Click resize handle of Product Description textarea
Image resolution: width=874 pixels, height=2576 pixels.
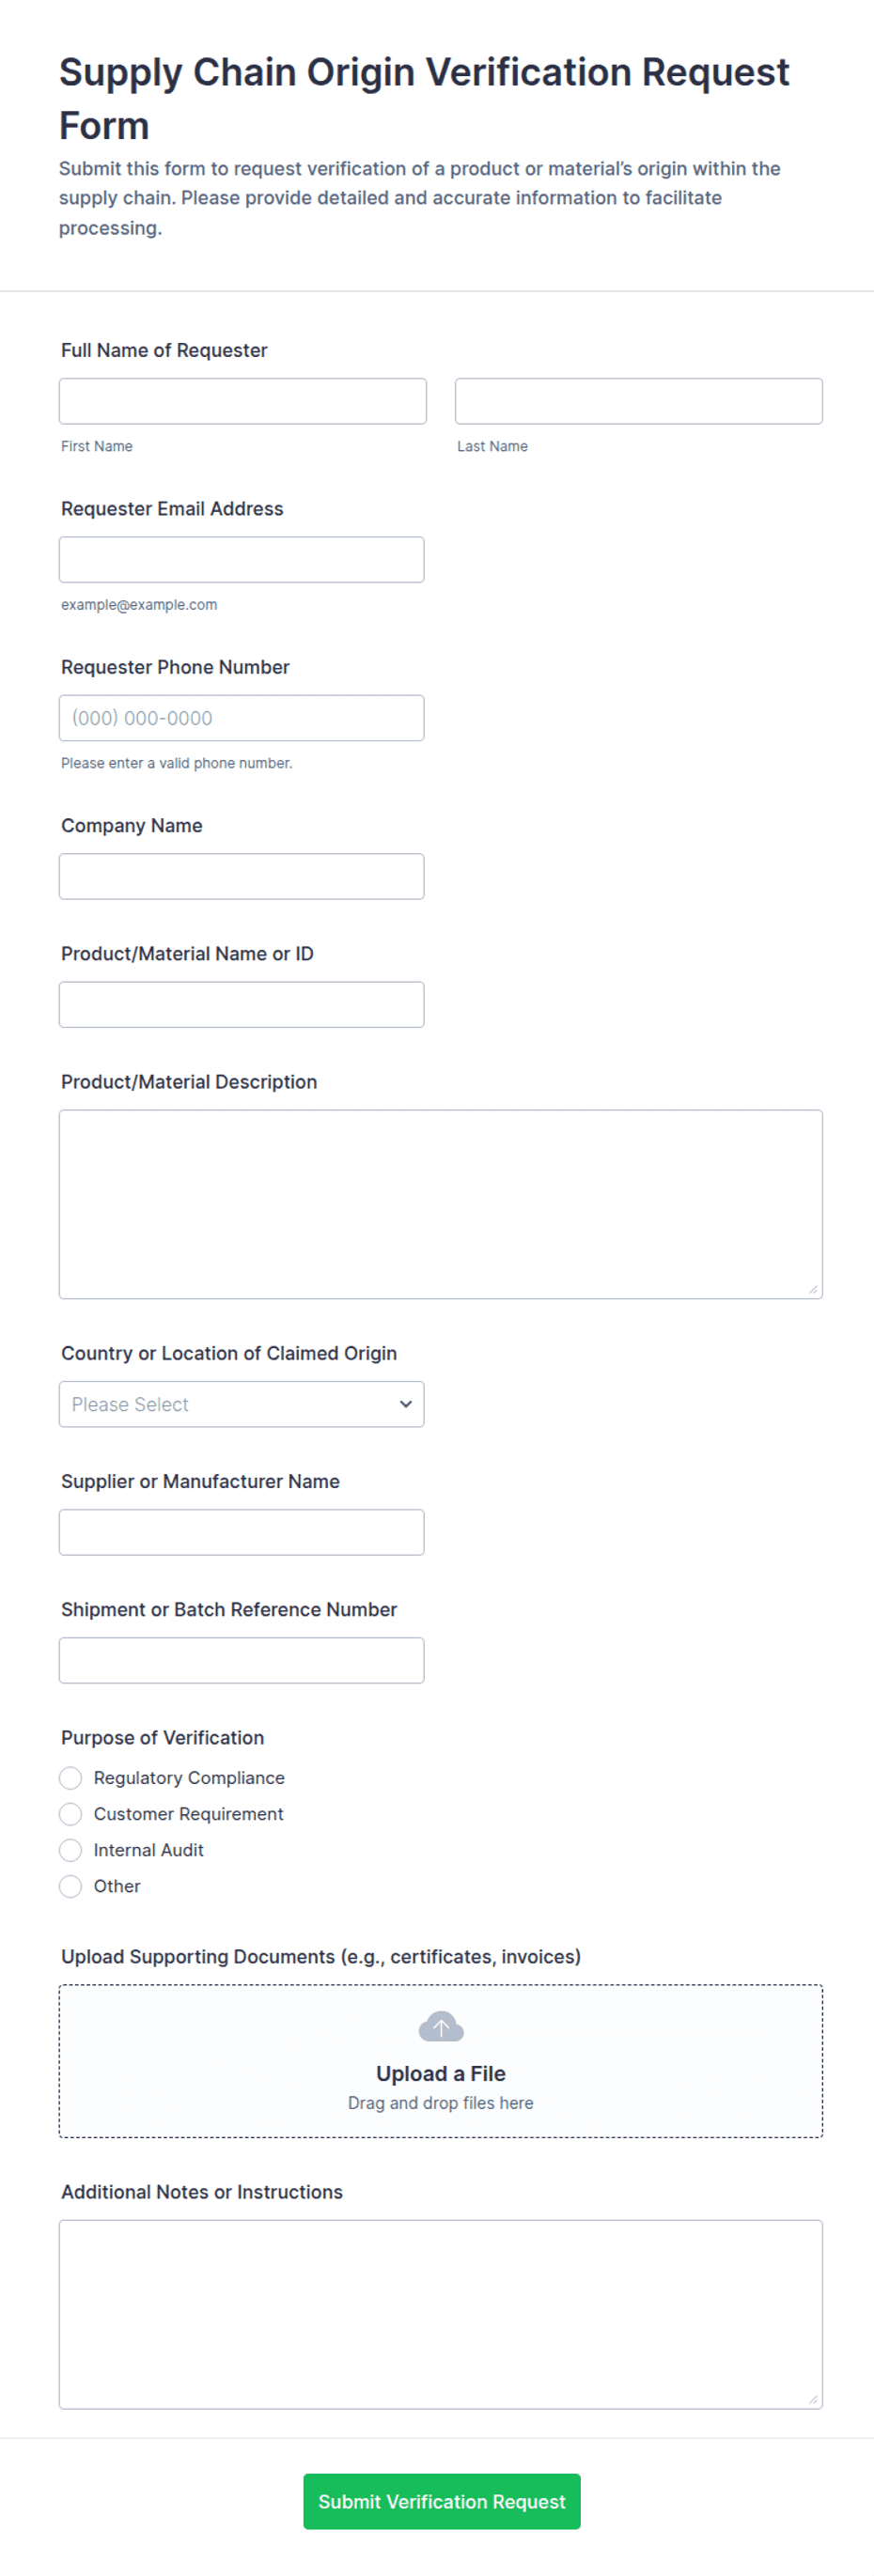813,1290
